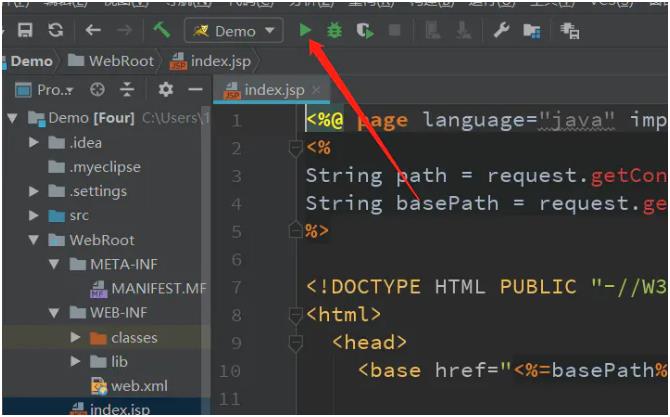Click the scroll-from-source target icon
The height and width of the screenshot is (417, 670).
click(x=97, y=90)
